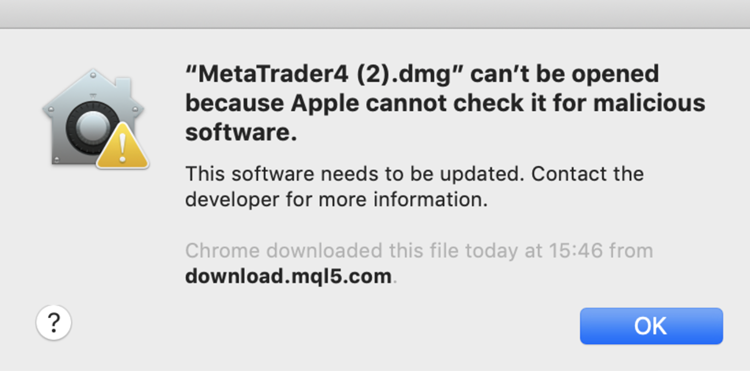Click the yellow warning triangle badge

[122, 146]
